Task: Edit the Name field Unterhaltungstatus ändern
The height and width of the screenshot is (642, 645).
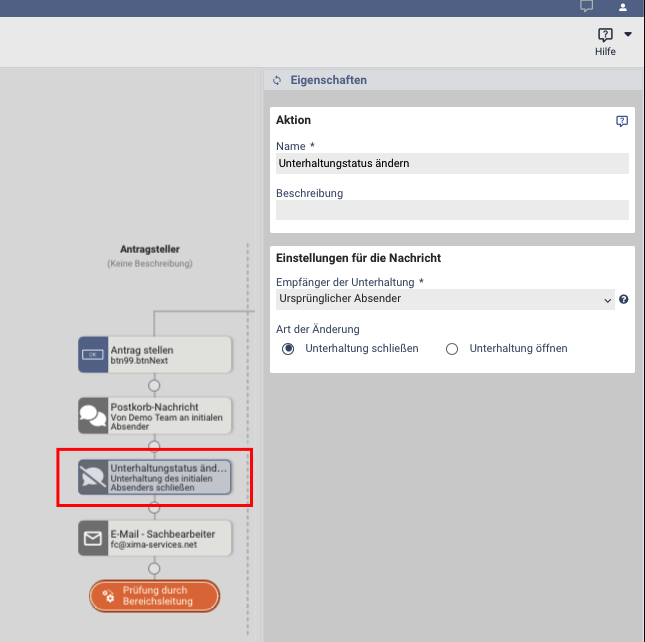Action: click(x=452, y=163)
